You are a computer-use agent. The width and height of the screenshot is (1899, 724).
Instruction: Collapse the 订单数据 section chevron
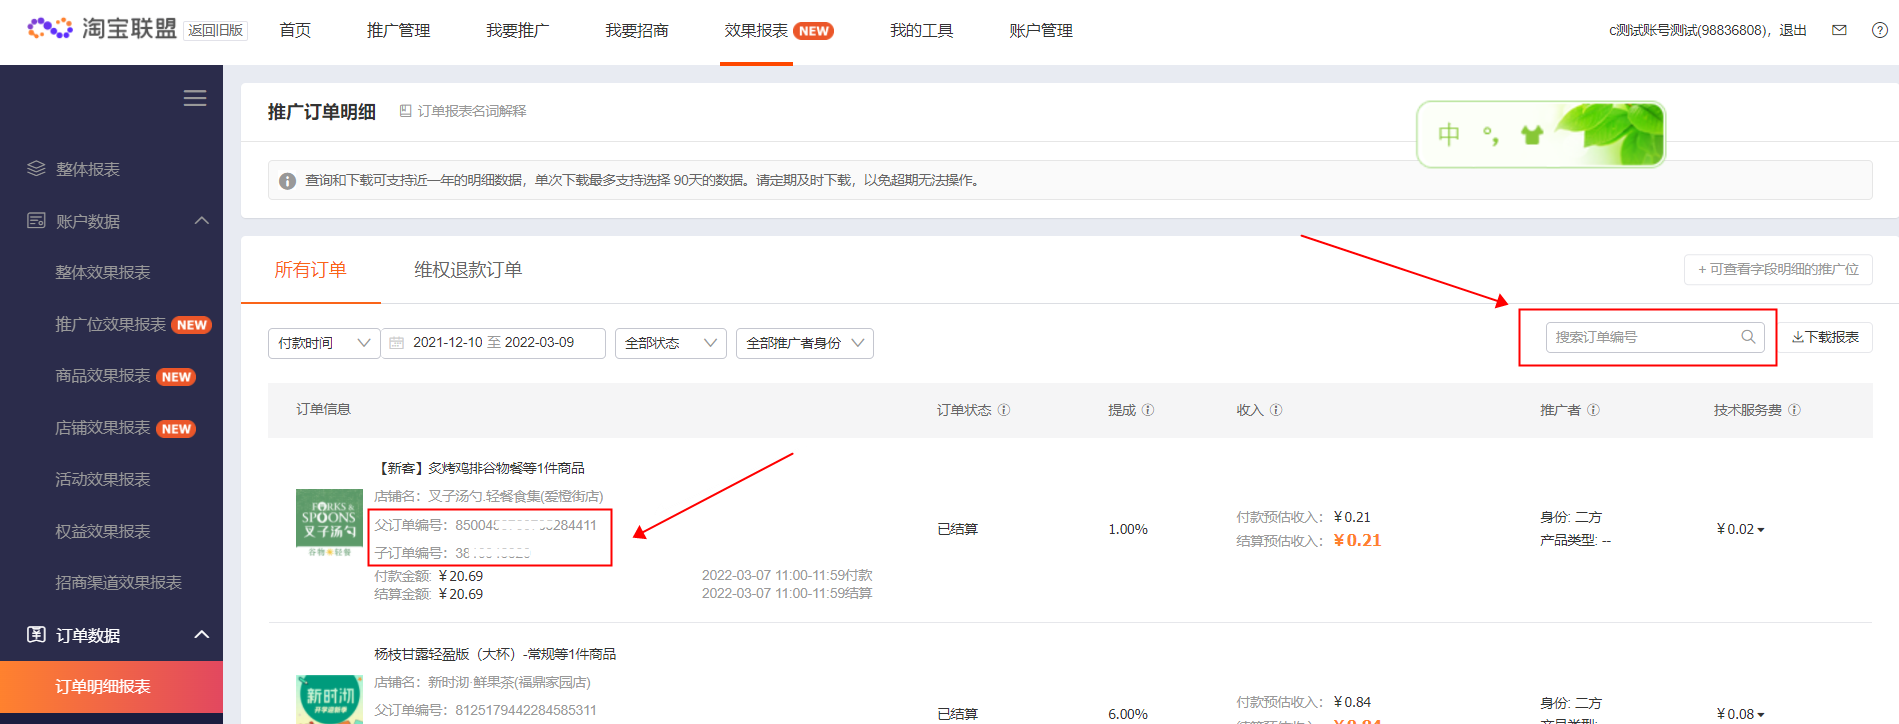202,634
